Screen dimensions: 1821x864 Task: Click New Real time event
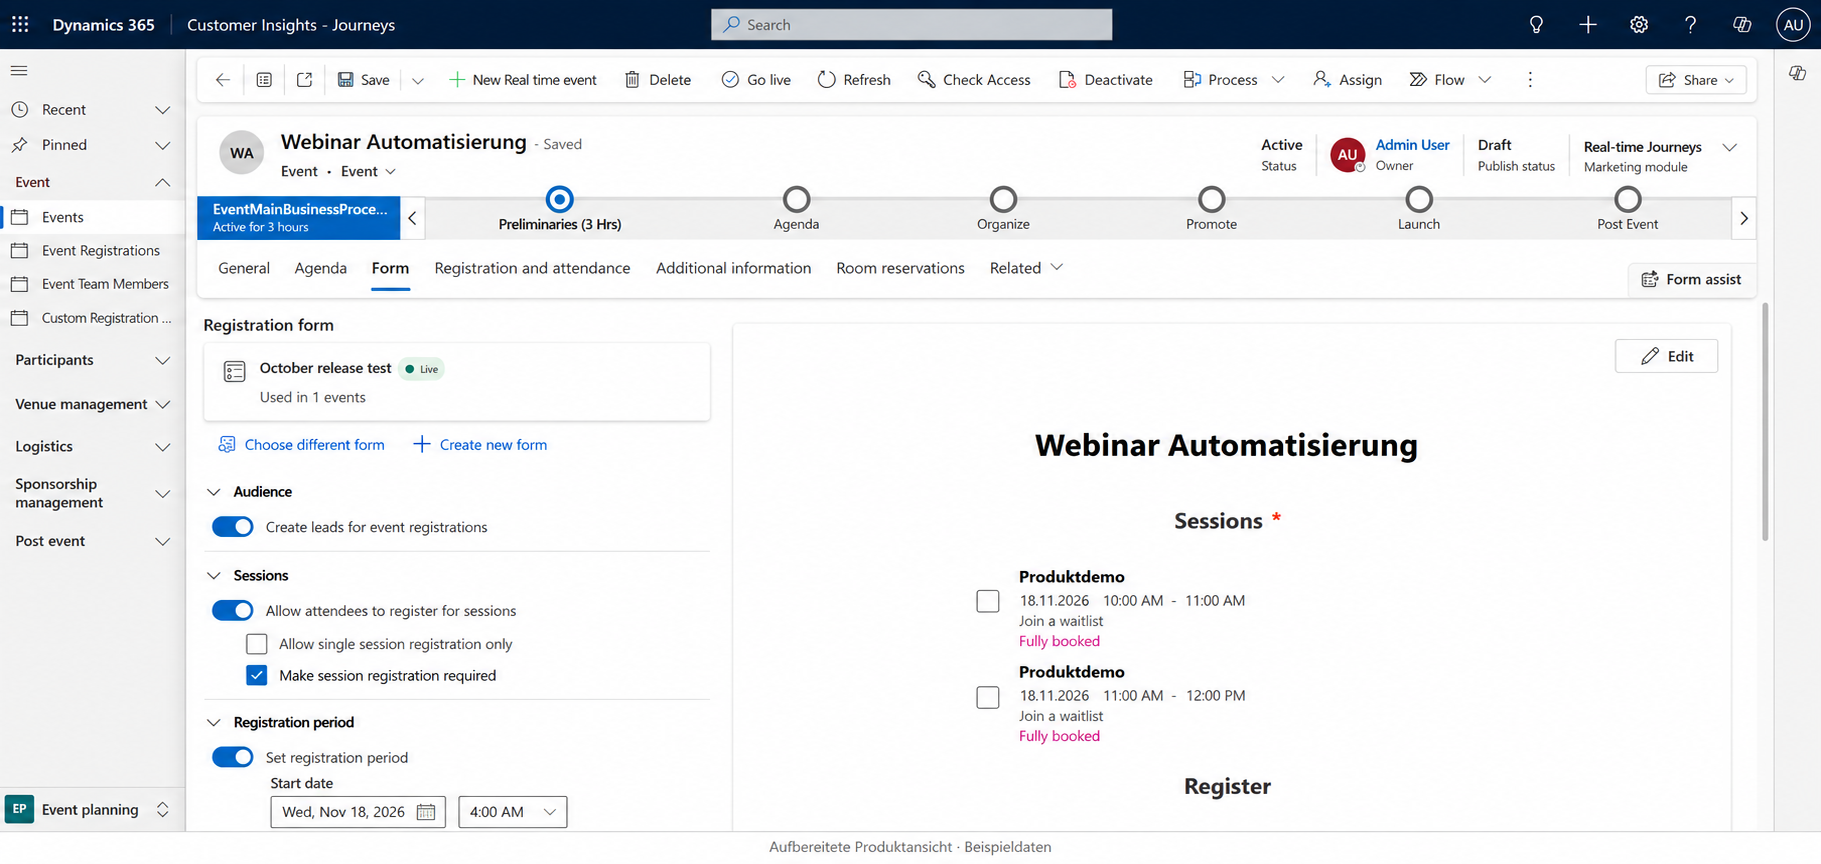pyautogui.click(x=522, y=79)
